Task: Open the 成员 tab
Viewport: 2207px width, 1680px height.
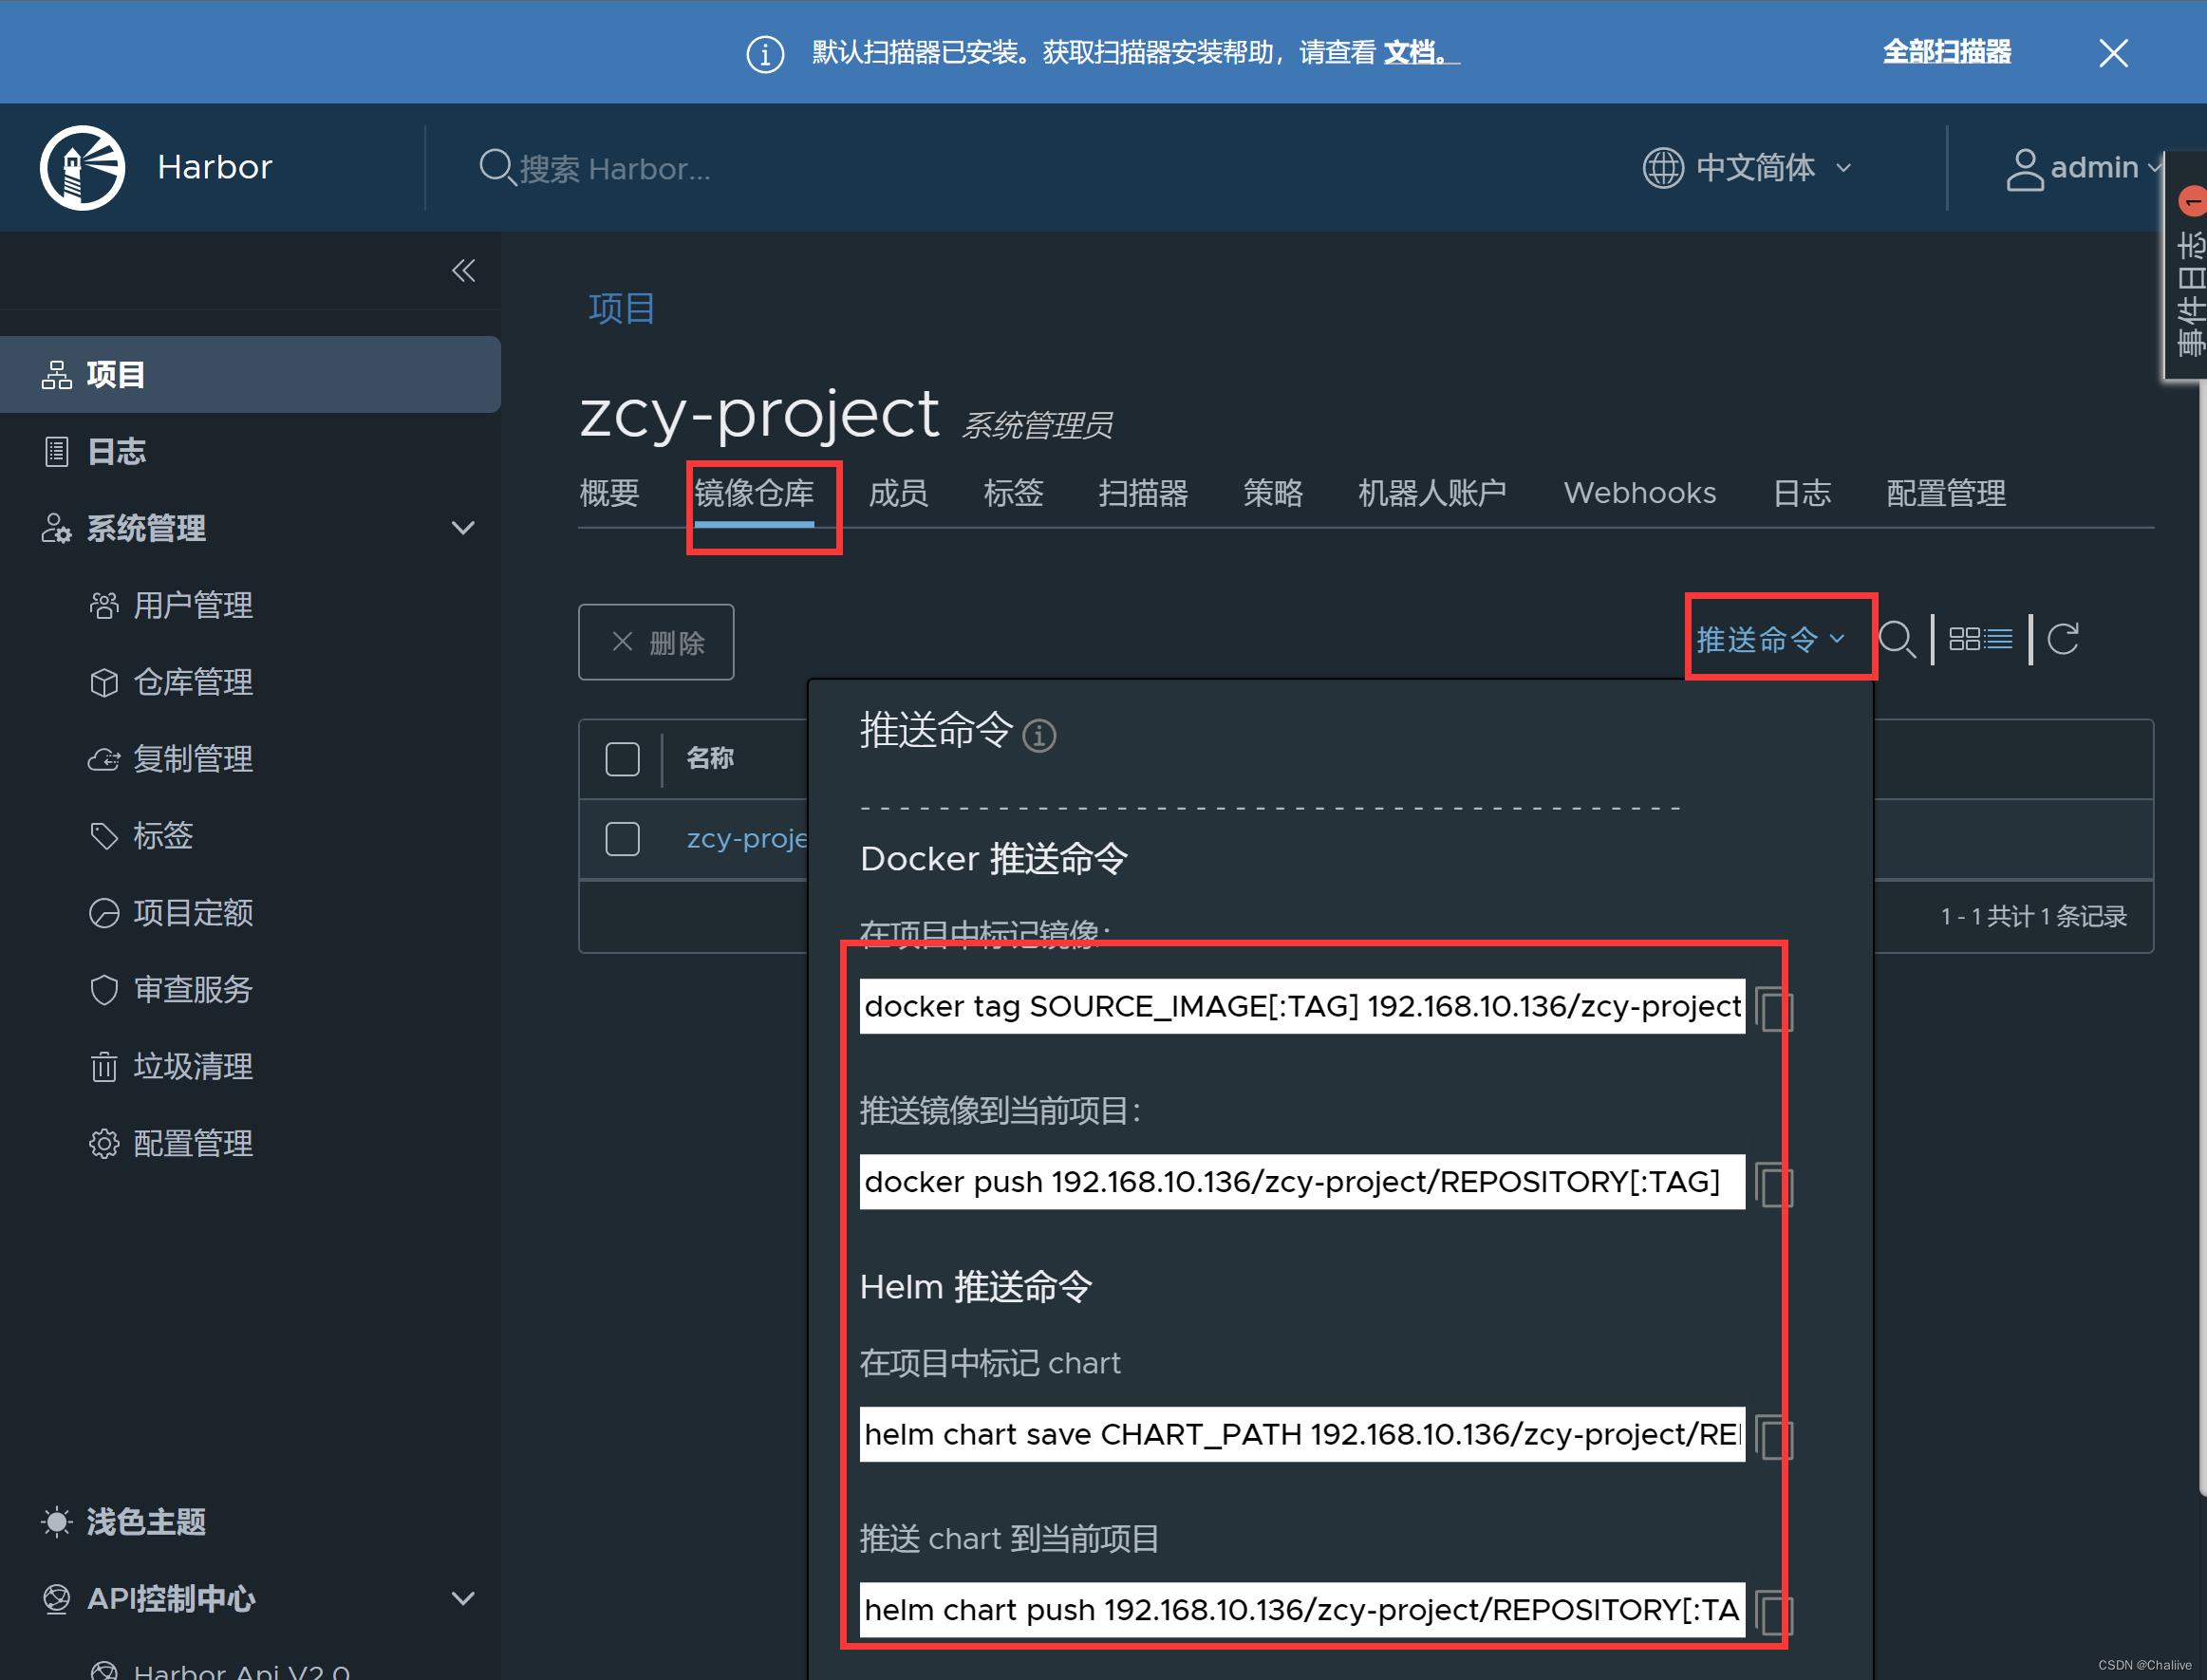Action: click(x=898, y=493)
